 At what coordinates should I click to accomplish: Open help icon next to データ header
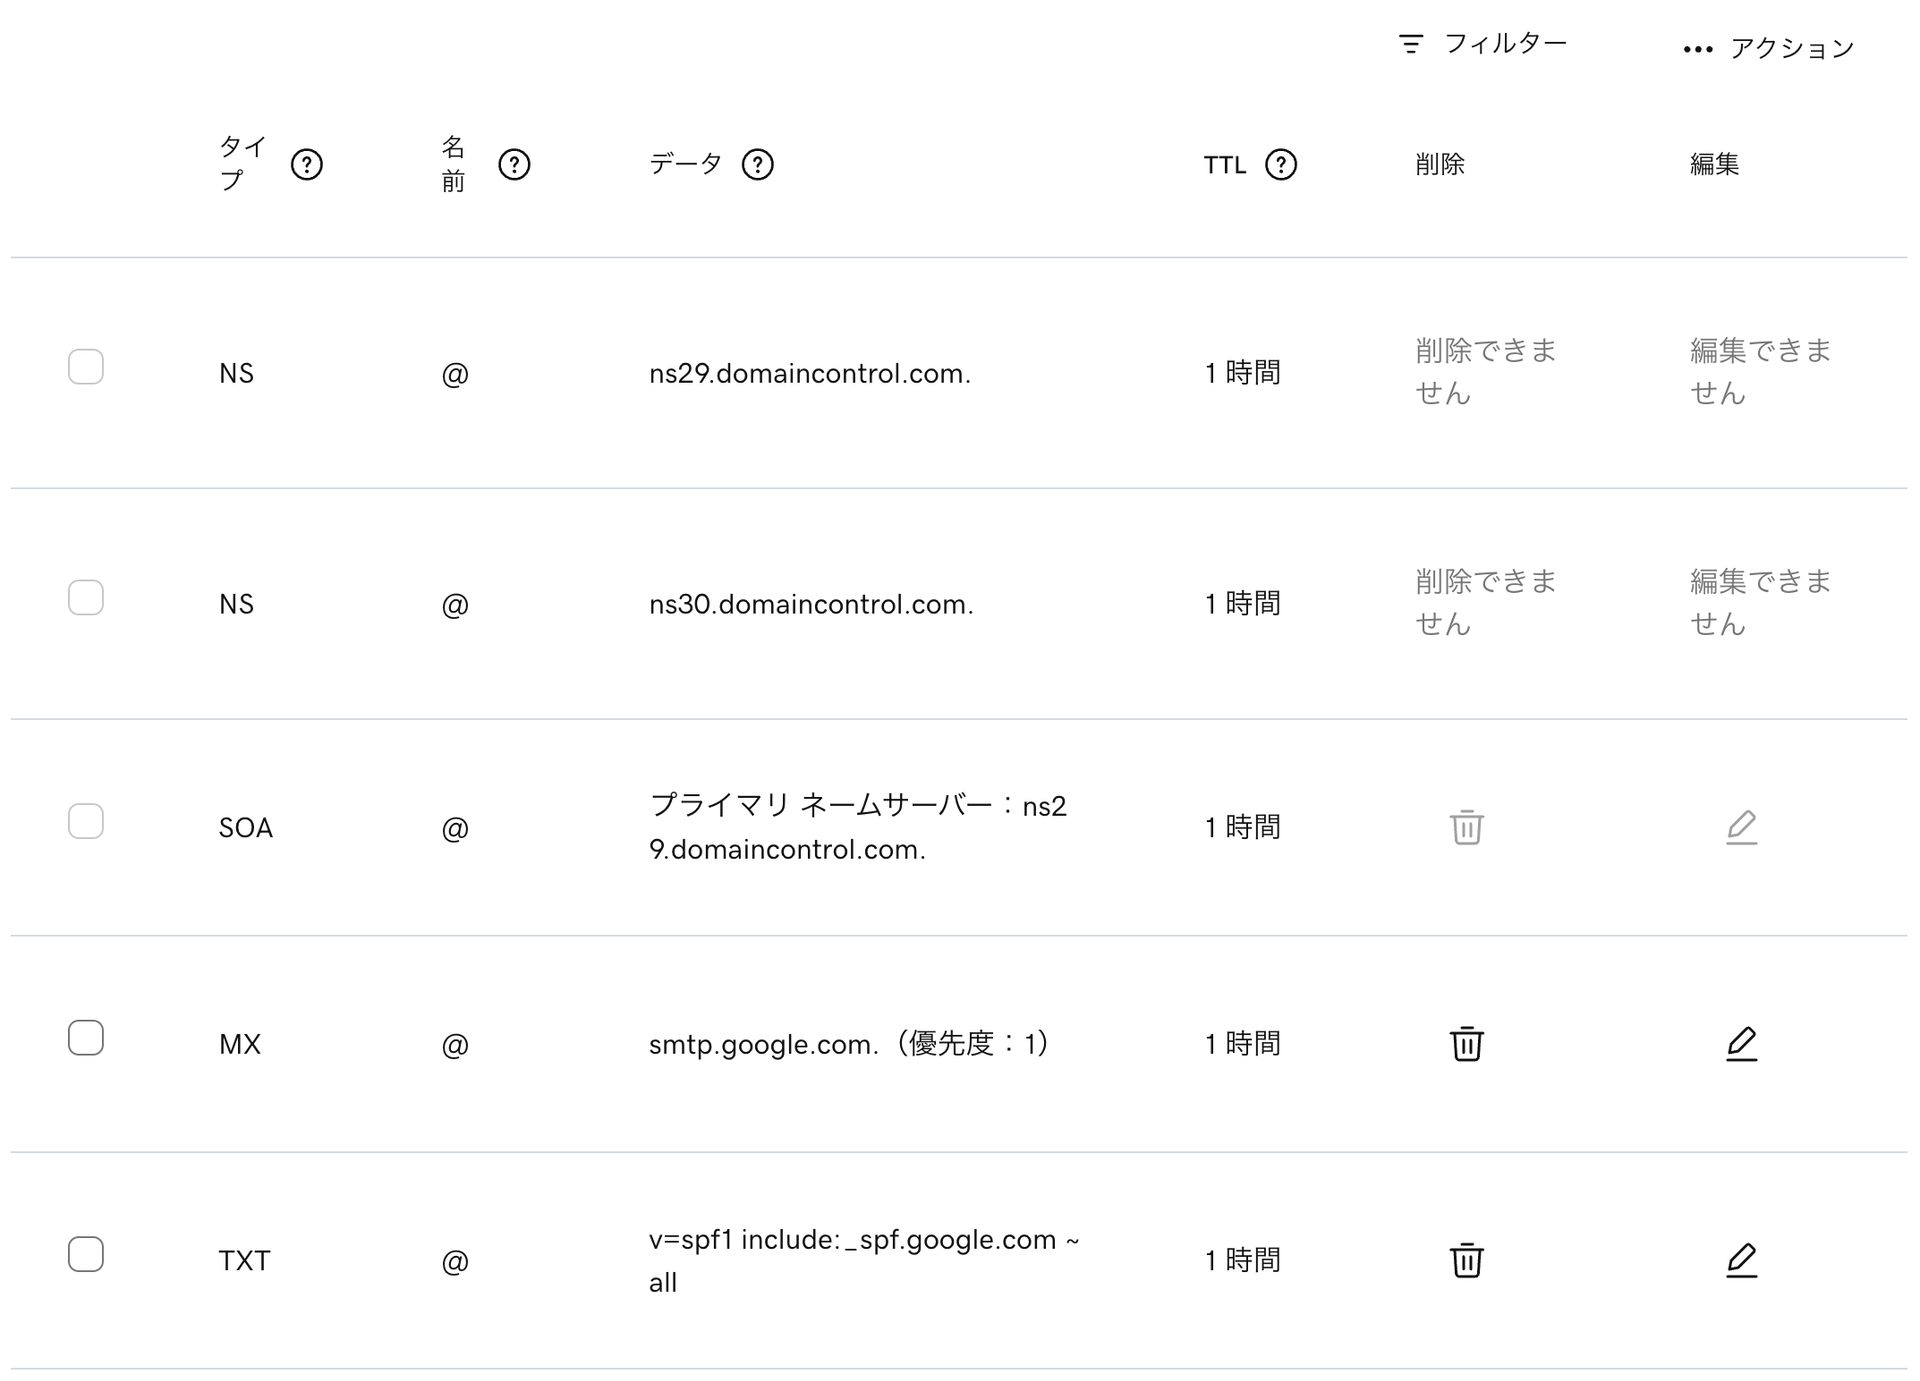click(757, 164)
